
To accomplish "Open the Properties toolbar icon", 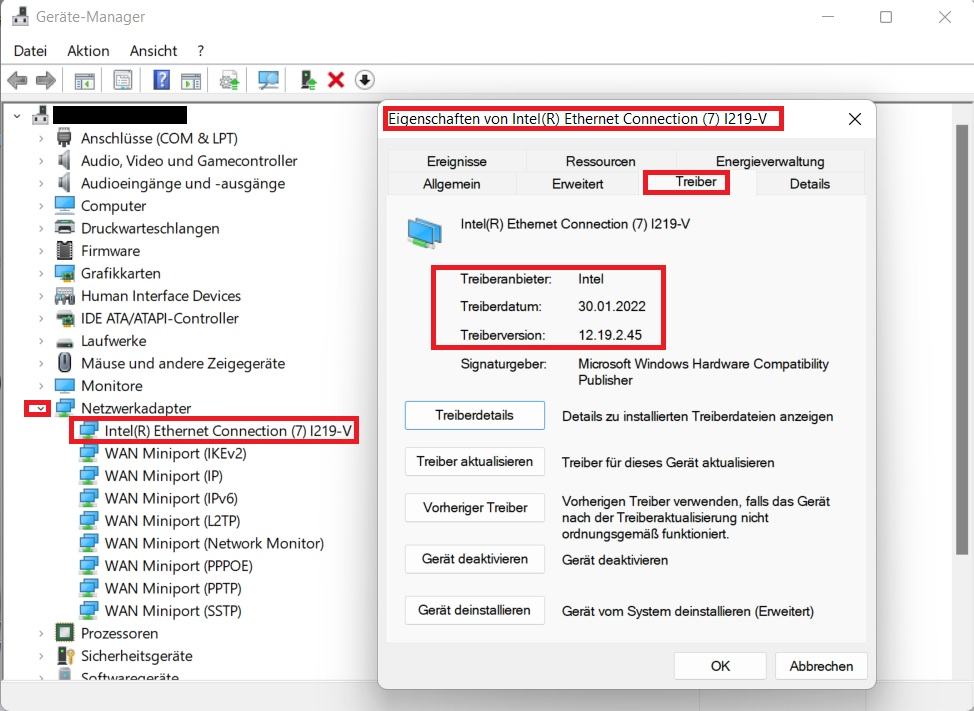I will (123, 80).
